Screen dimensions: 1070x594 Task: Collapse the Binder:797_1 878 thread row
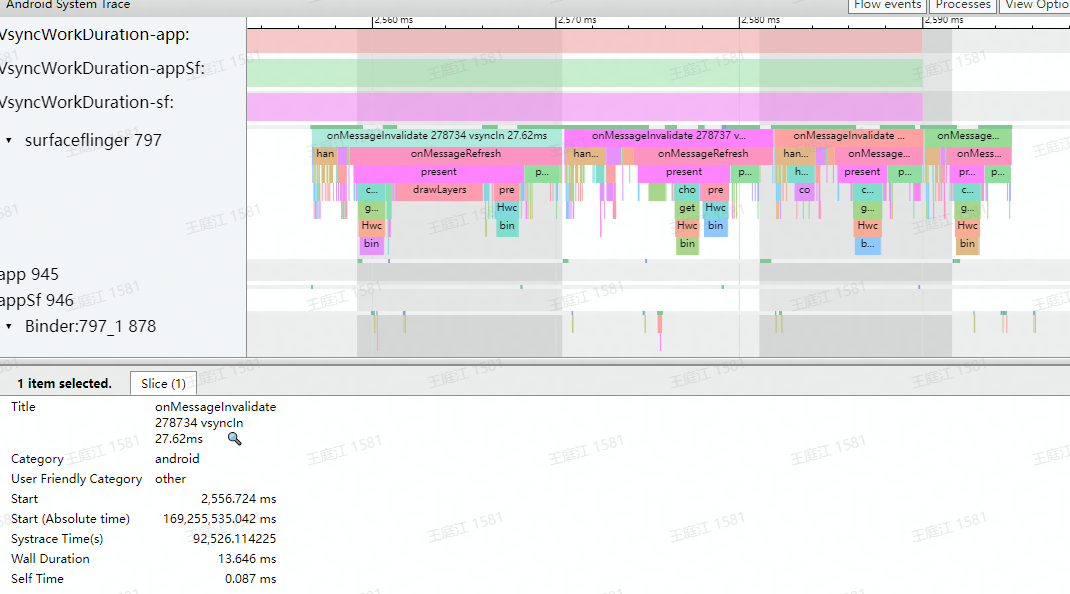point(9,326)
